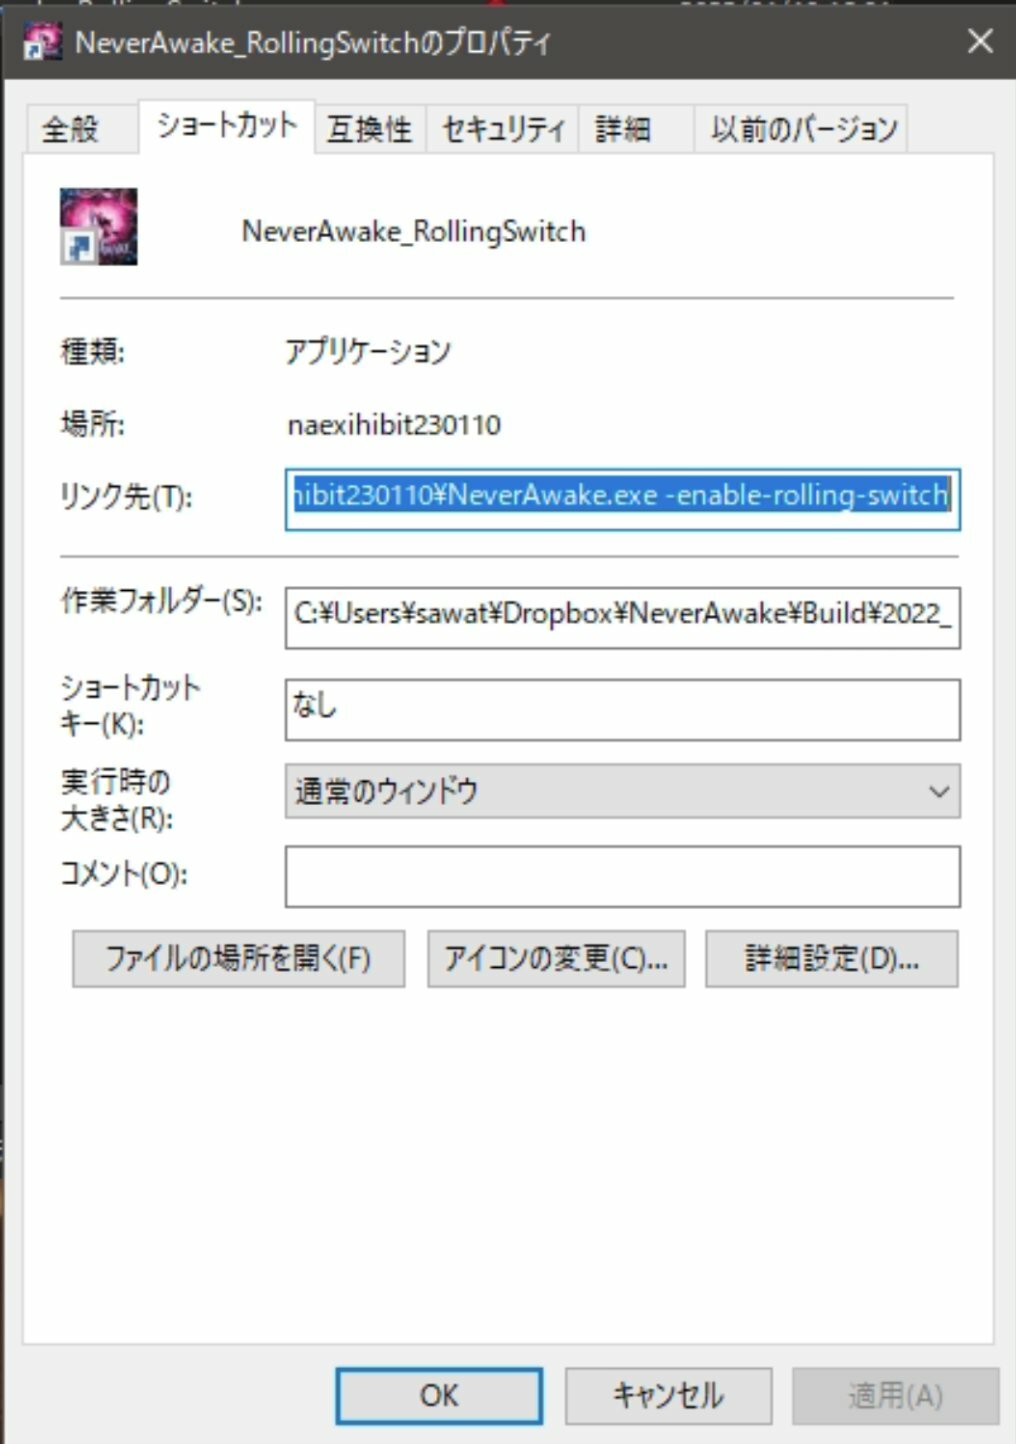1016x1444 pixels.
Task: Open the 互換性 tab
Action: [369, 129]
